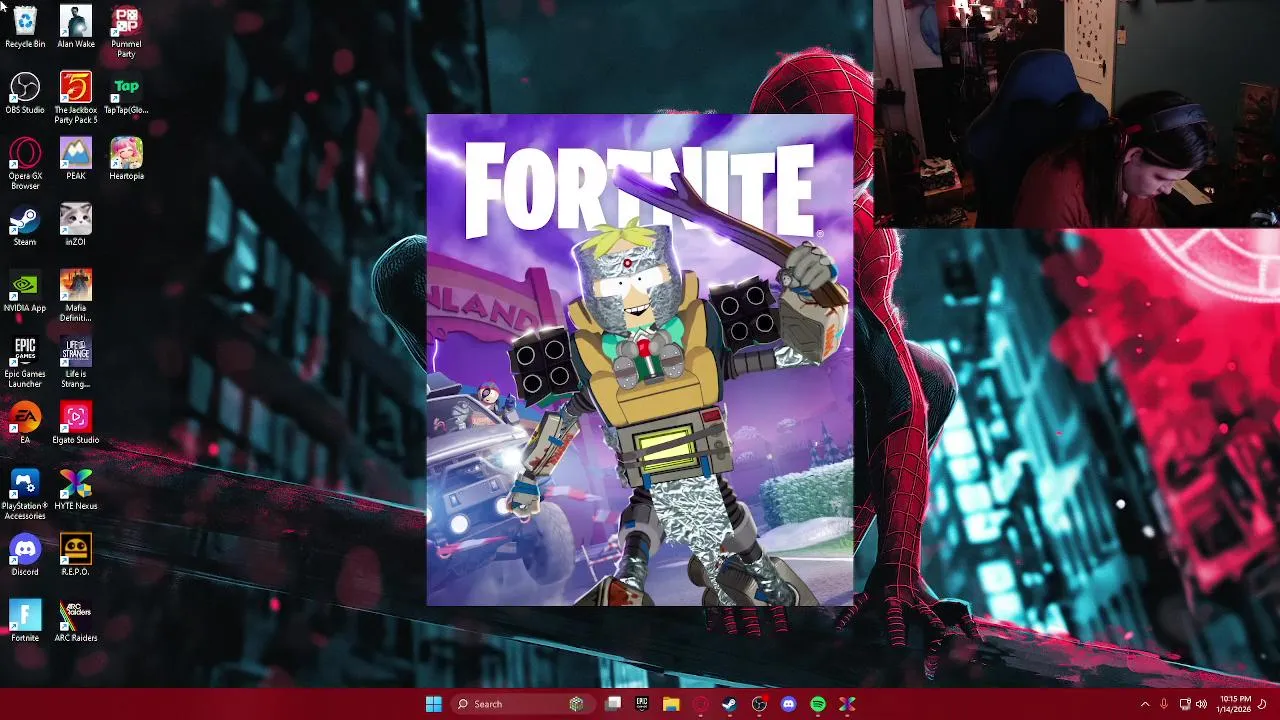Viewport: 1280px width, 720px height.
Task: Select the PEAK desktop shortcut
Action: tap(76, 159)
